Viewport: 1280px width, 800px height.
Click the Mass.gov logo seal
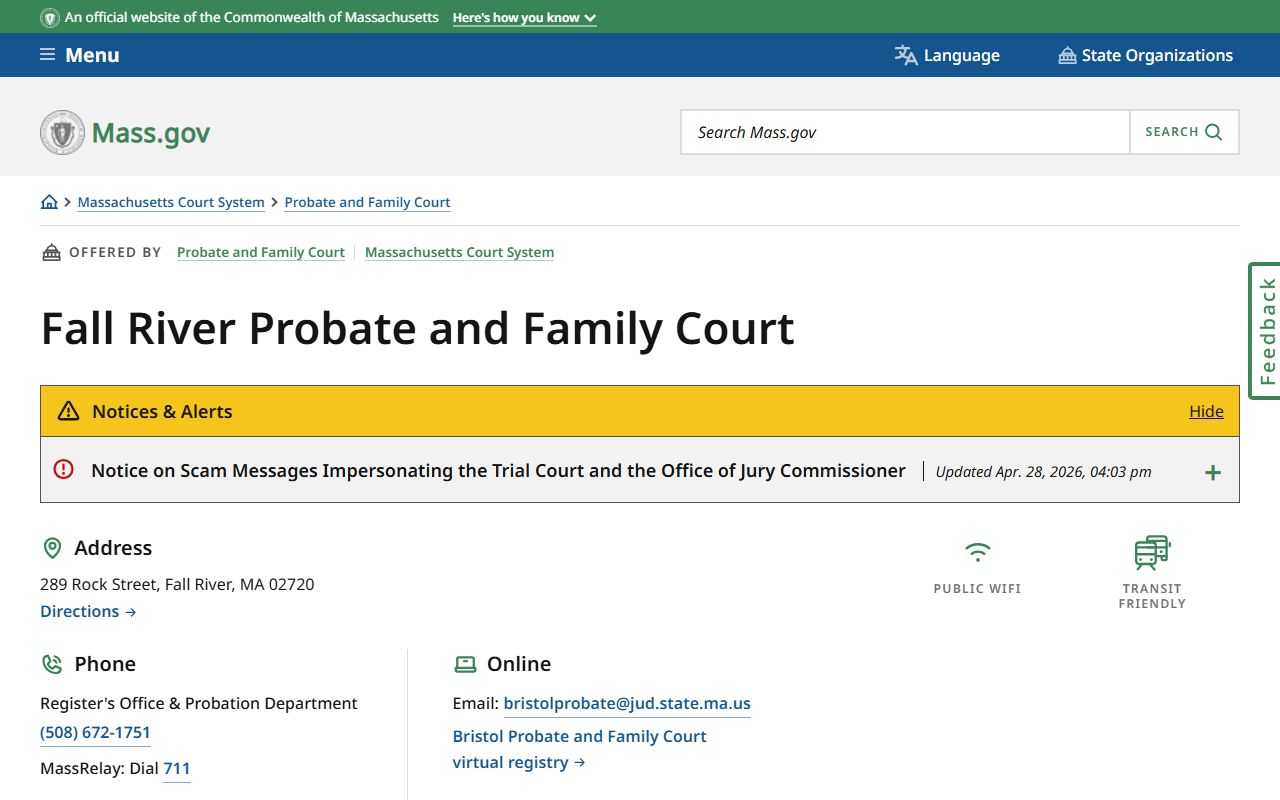[62, 132]
